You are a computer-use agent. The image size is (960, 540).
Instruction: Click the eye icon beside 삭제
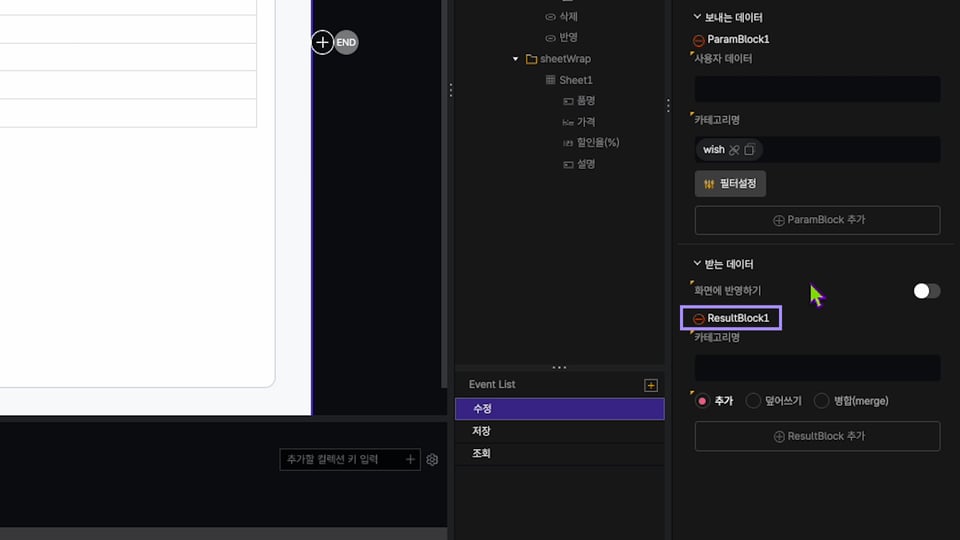[x=550, y=17]
